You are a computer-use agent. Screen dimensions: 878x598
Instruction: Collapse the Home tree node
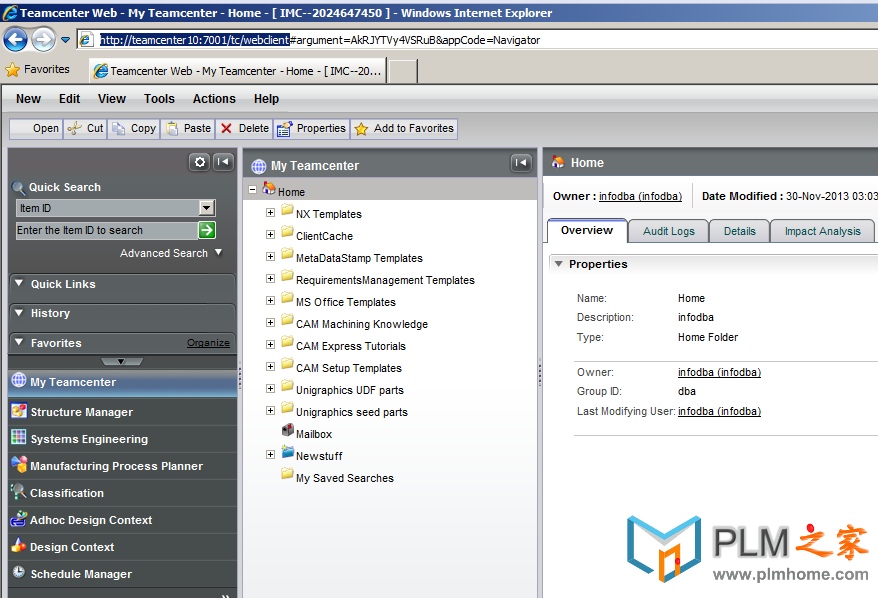[x=253, y=190]
